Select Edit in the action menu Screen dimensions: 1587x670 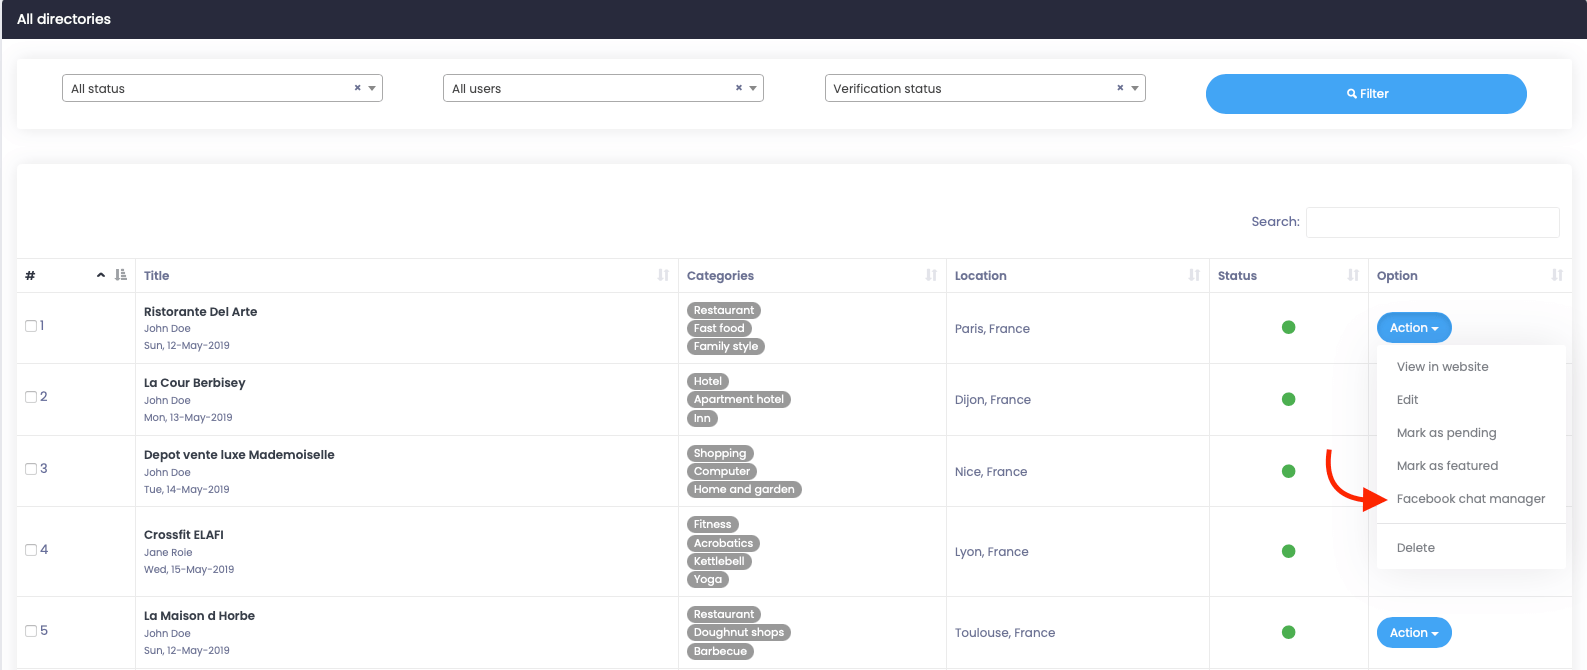point(1407,400)
